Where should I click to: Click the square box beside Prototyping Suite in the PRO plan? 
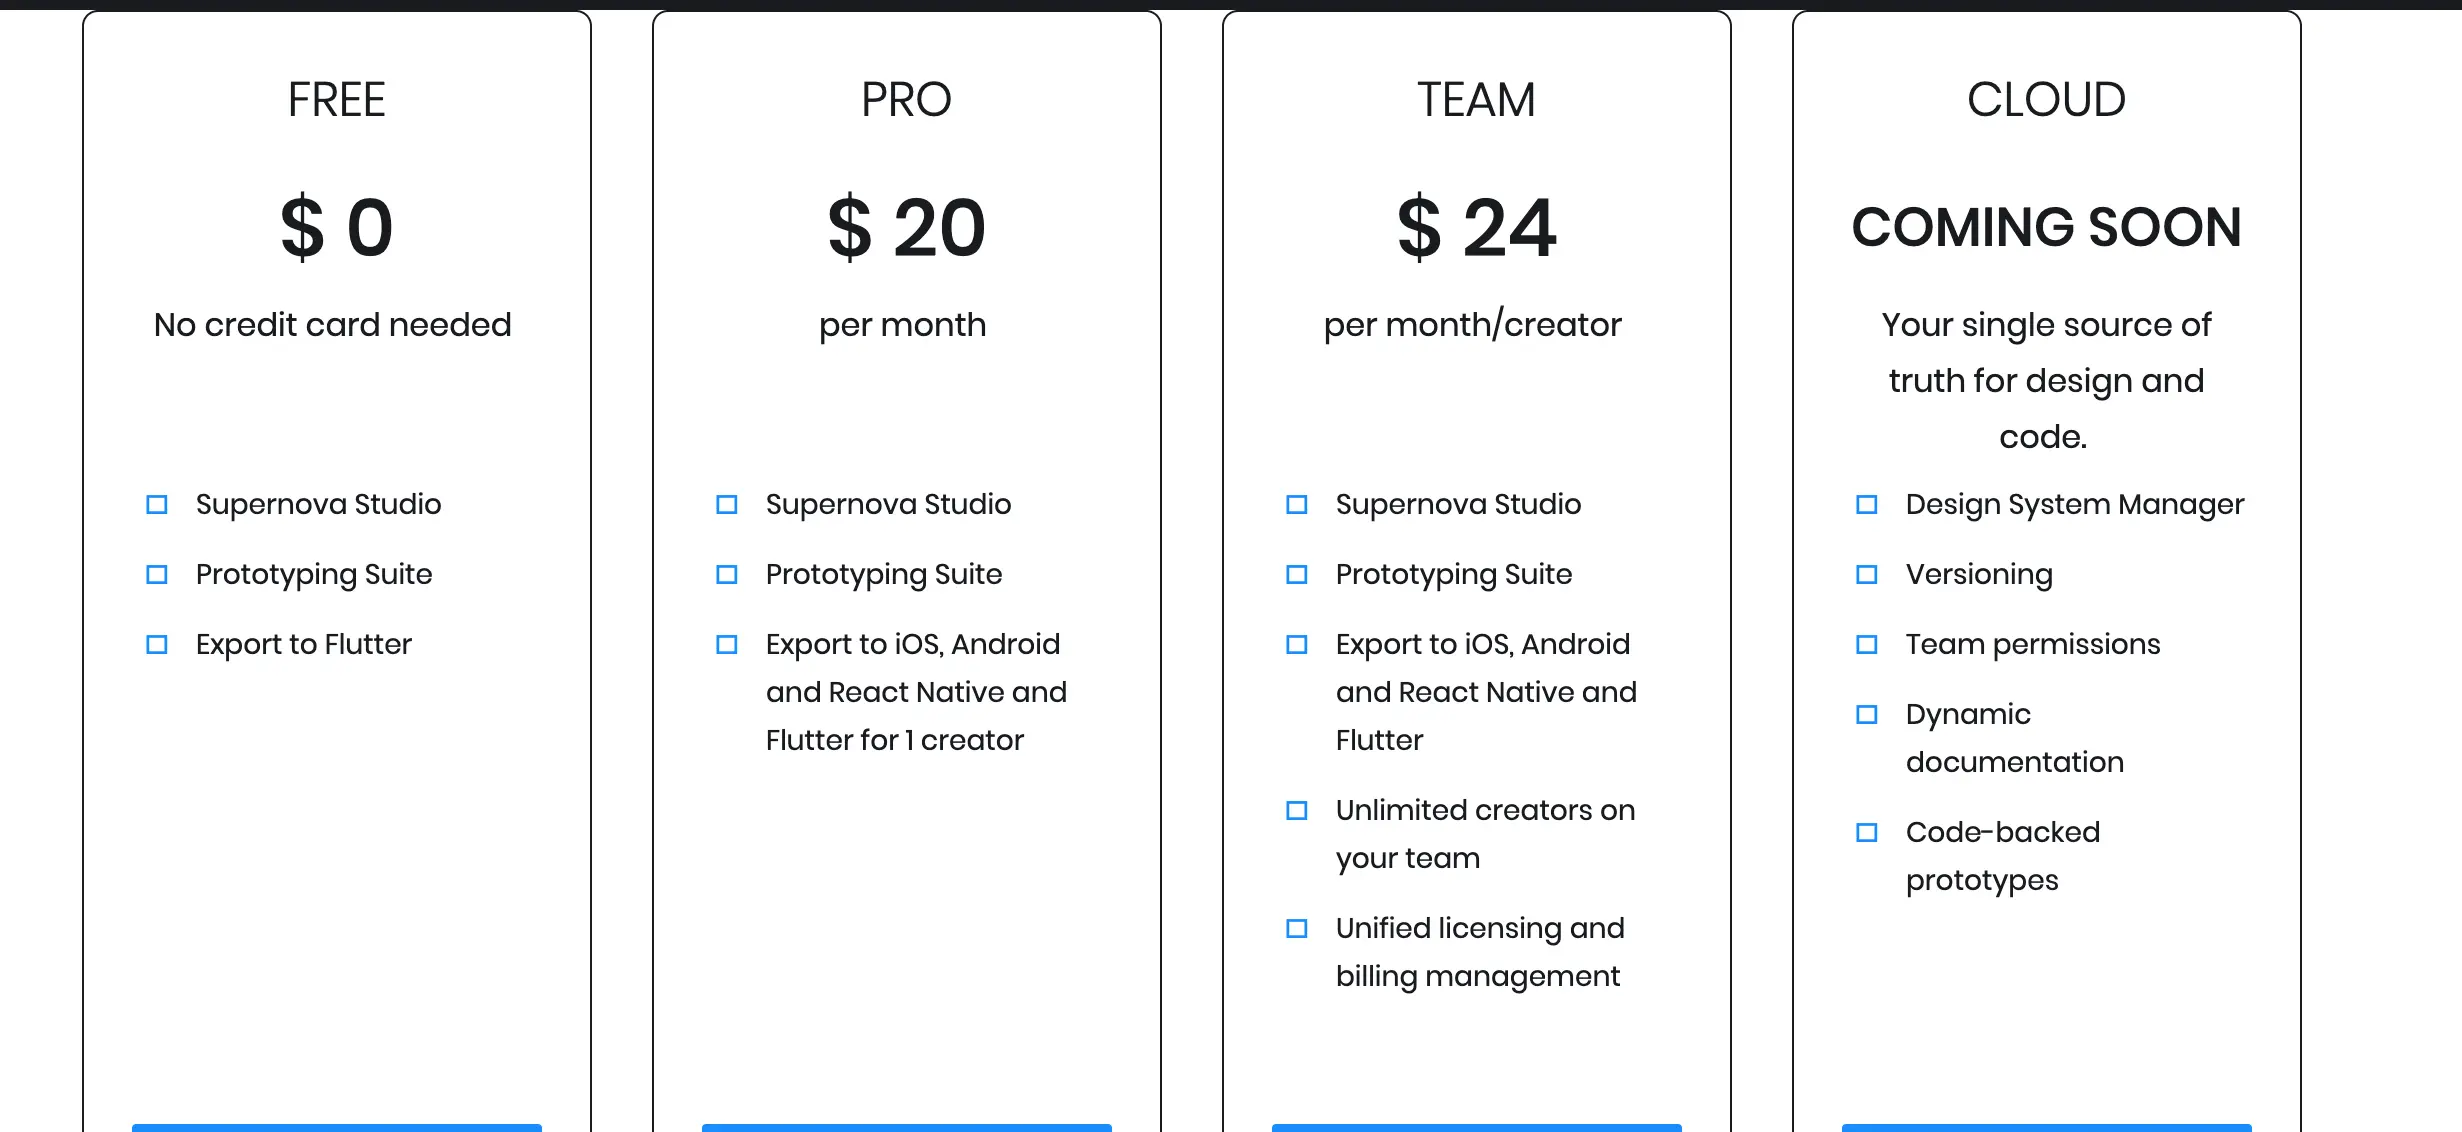click(x=727, y=575)
